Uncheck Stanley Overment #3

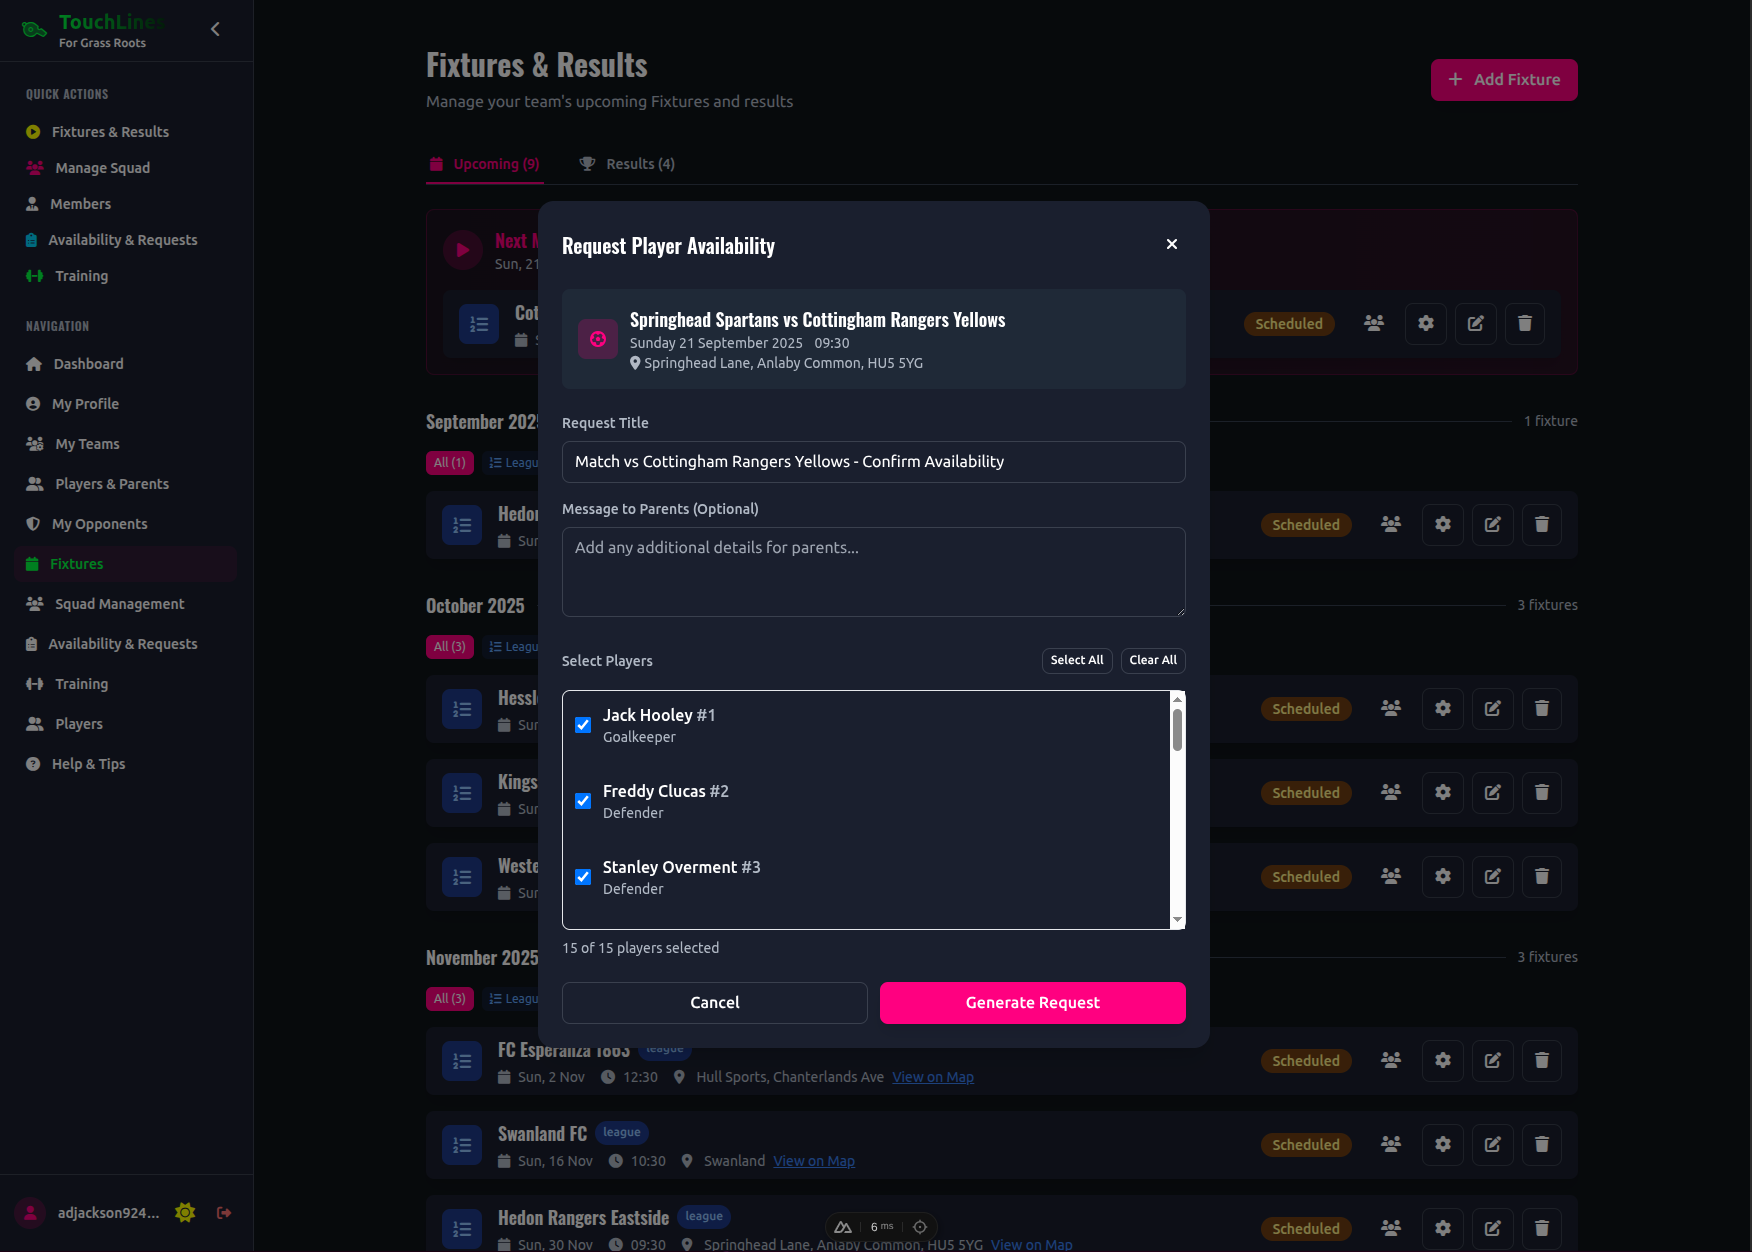[x=583, y=877]
